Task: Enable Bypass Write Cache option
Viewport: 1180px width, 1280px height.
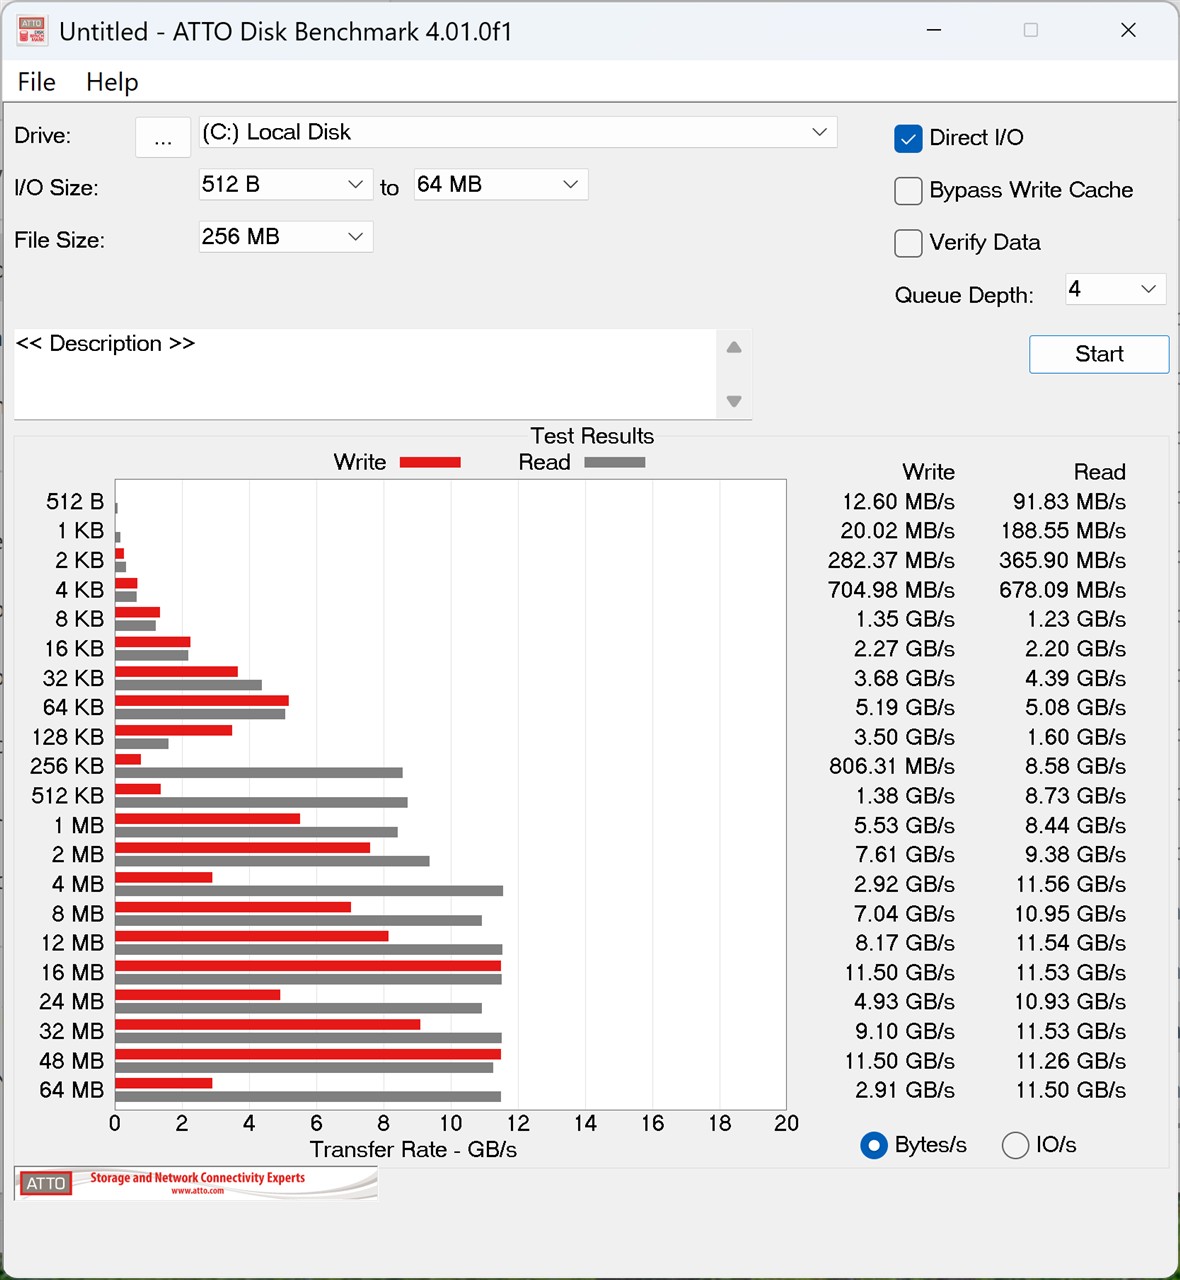Action: [x=908, y=191]
